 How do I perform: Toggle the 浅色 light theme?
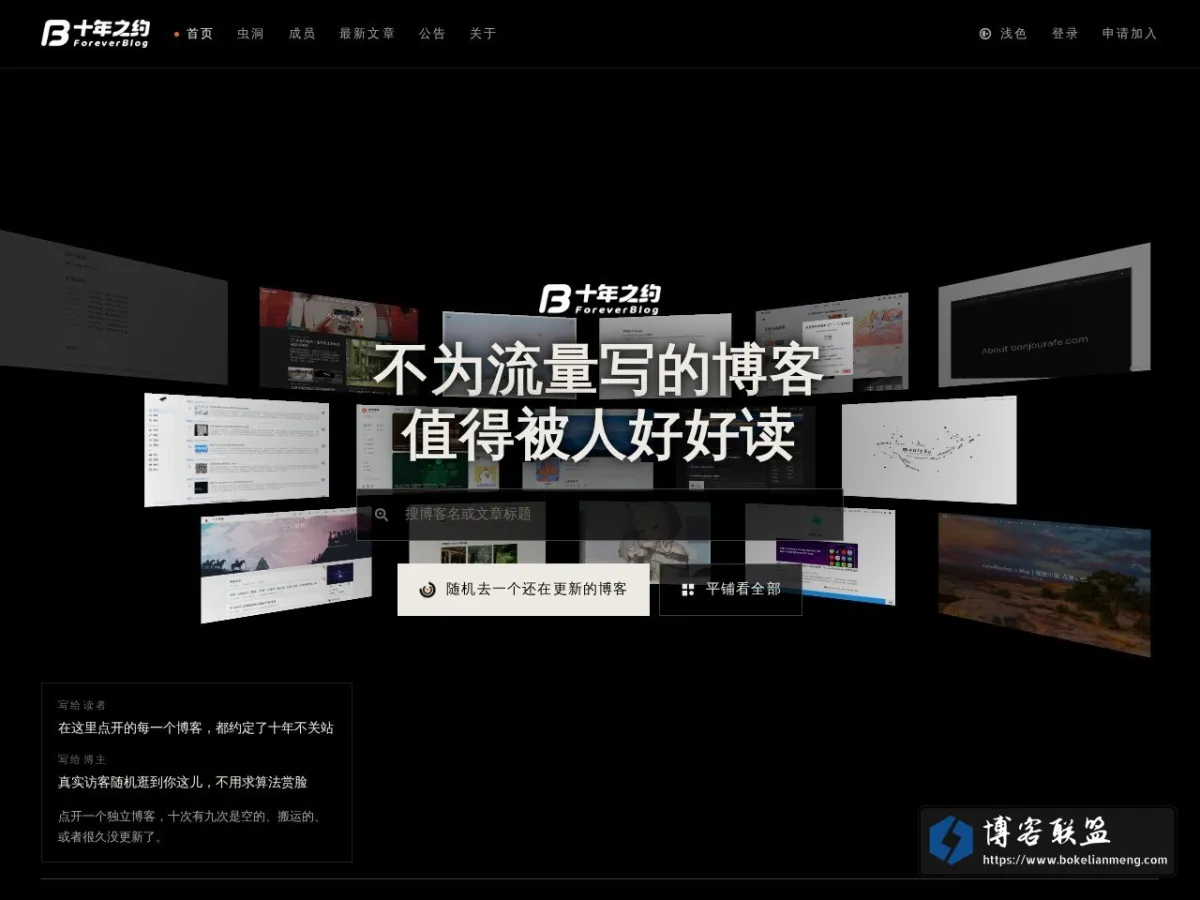click(x=1003, y=34)
